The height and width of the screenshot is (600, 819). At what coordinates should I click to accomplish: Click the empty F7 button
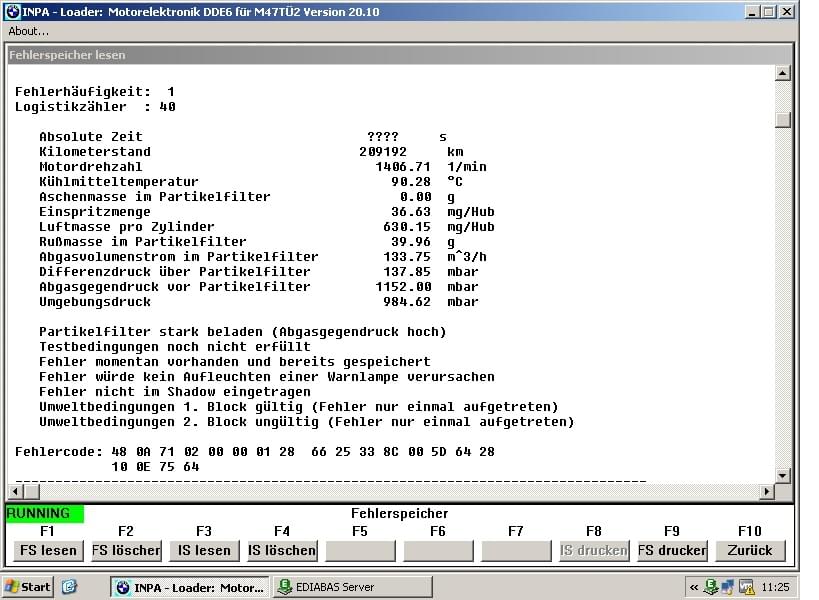tap(516, 550)
